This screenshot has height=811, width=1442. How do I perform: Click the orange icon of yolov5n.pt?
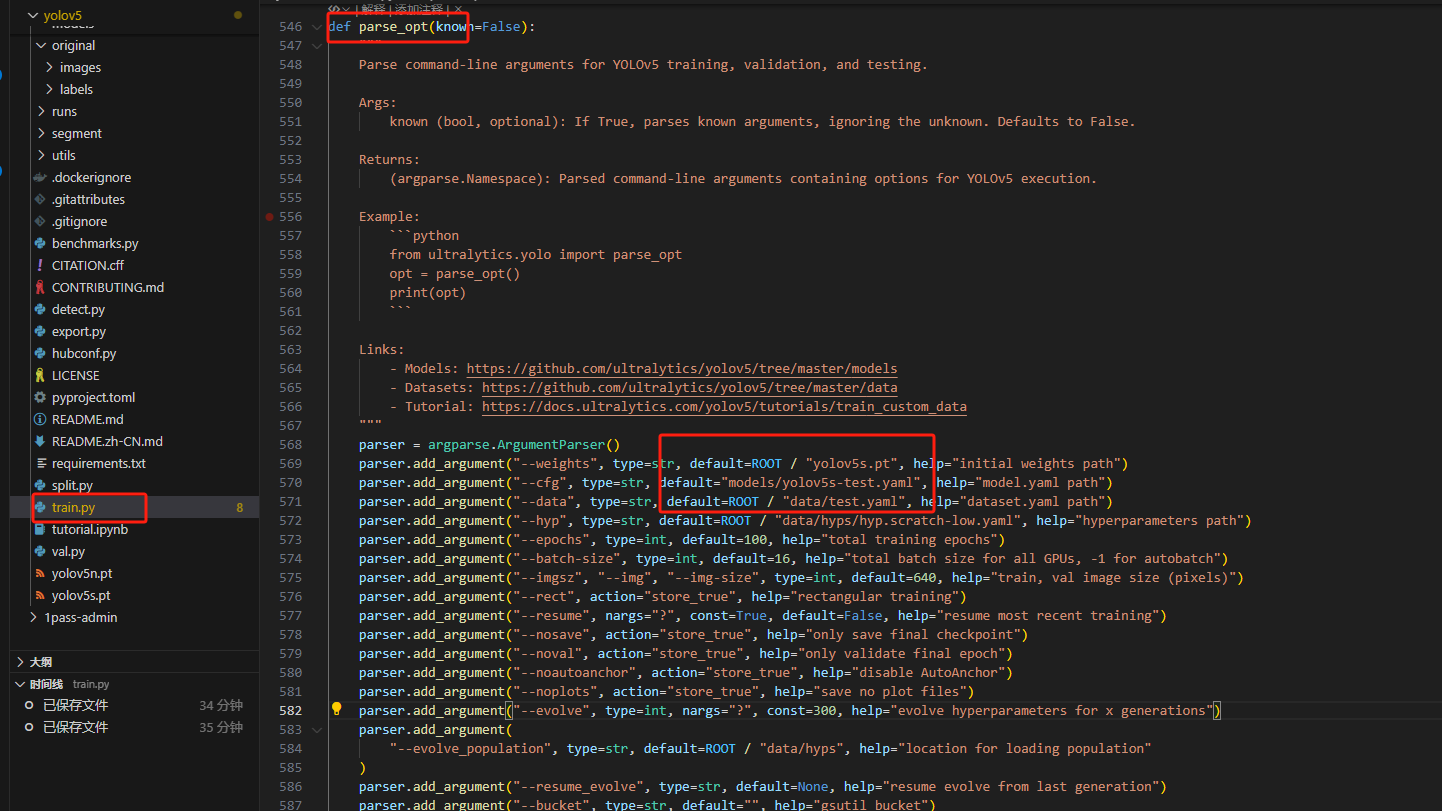coord(40,573)
